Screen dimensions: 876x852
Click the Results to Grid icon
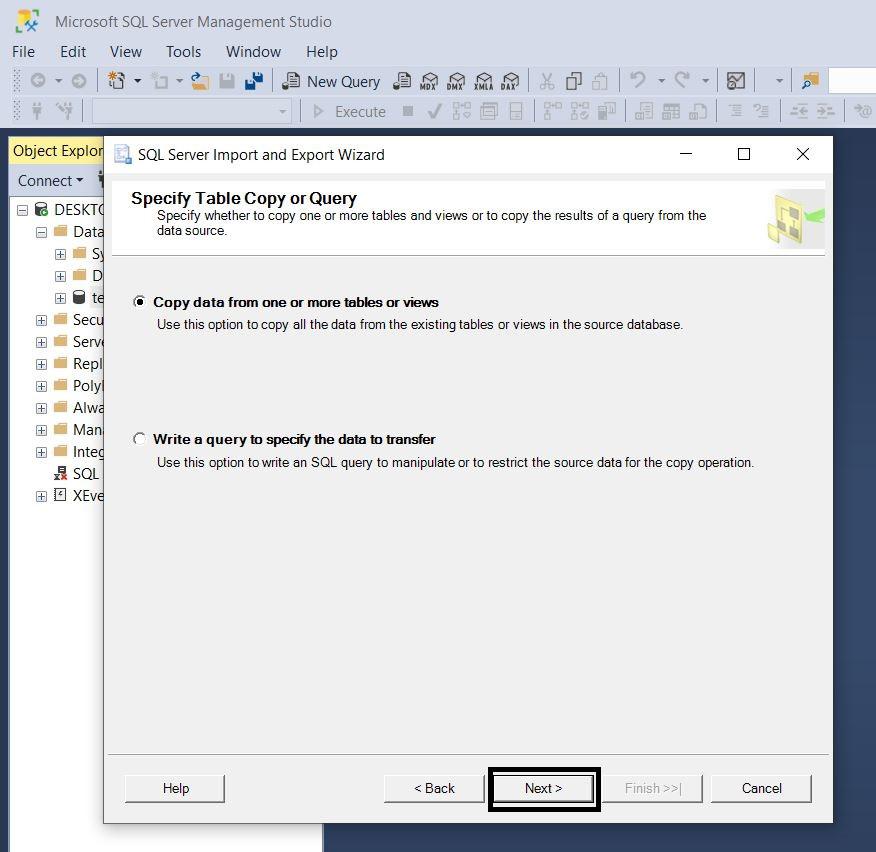671,112
